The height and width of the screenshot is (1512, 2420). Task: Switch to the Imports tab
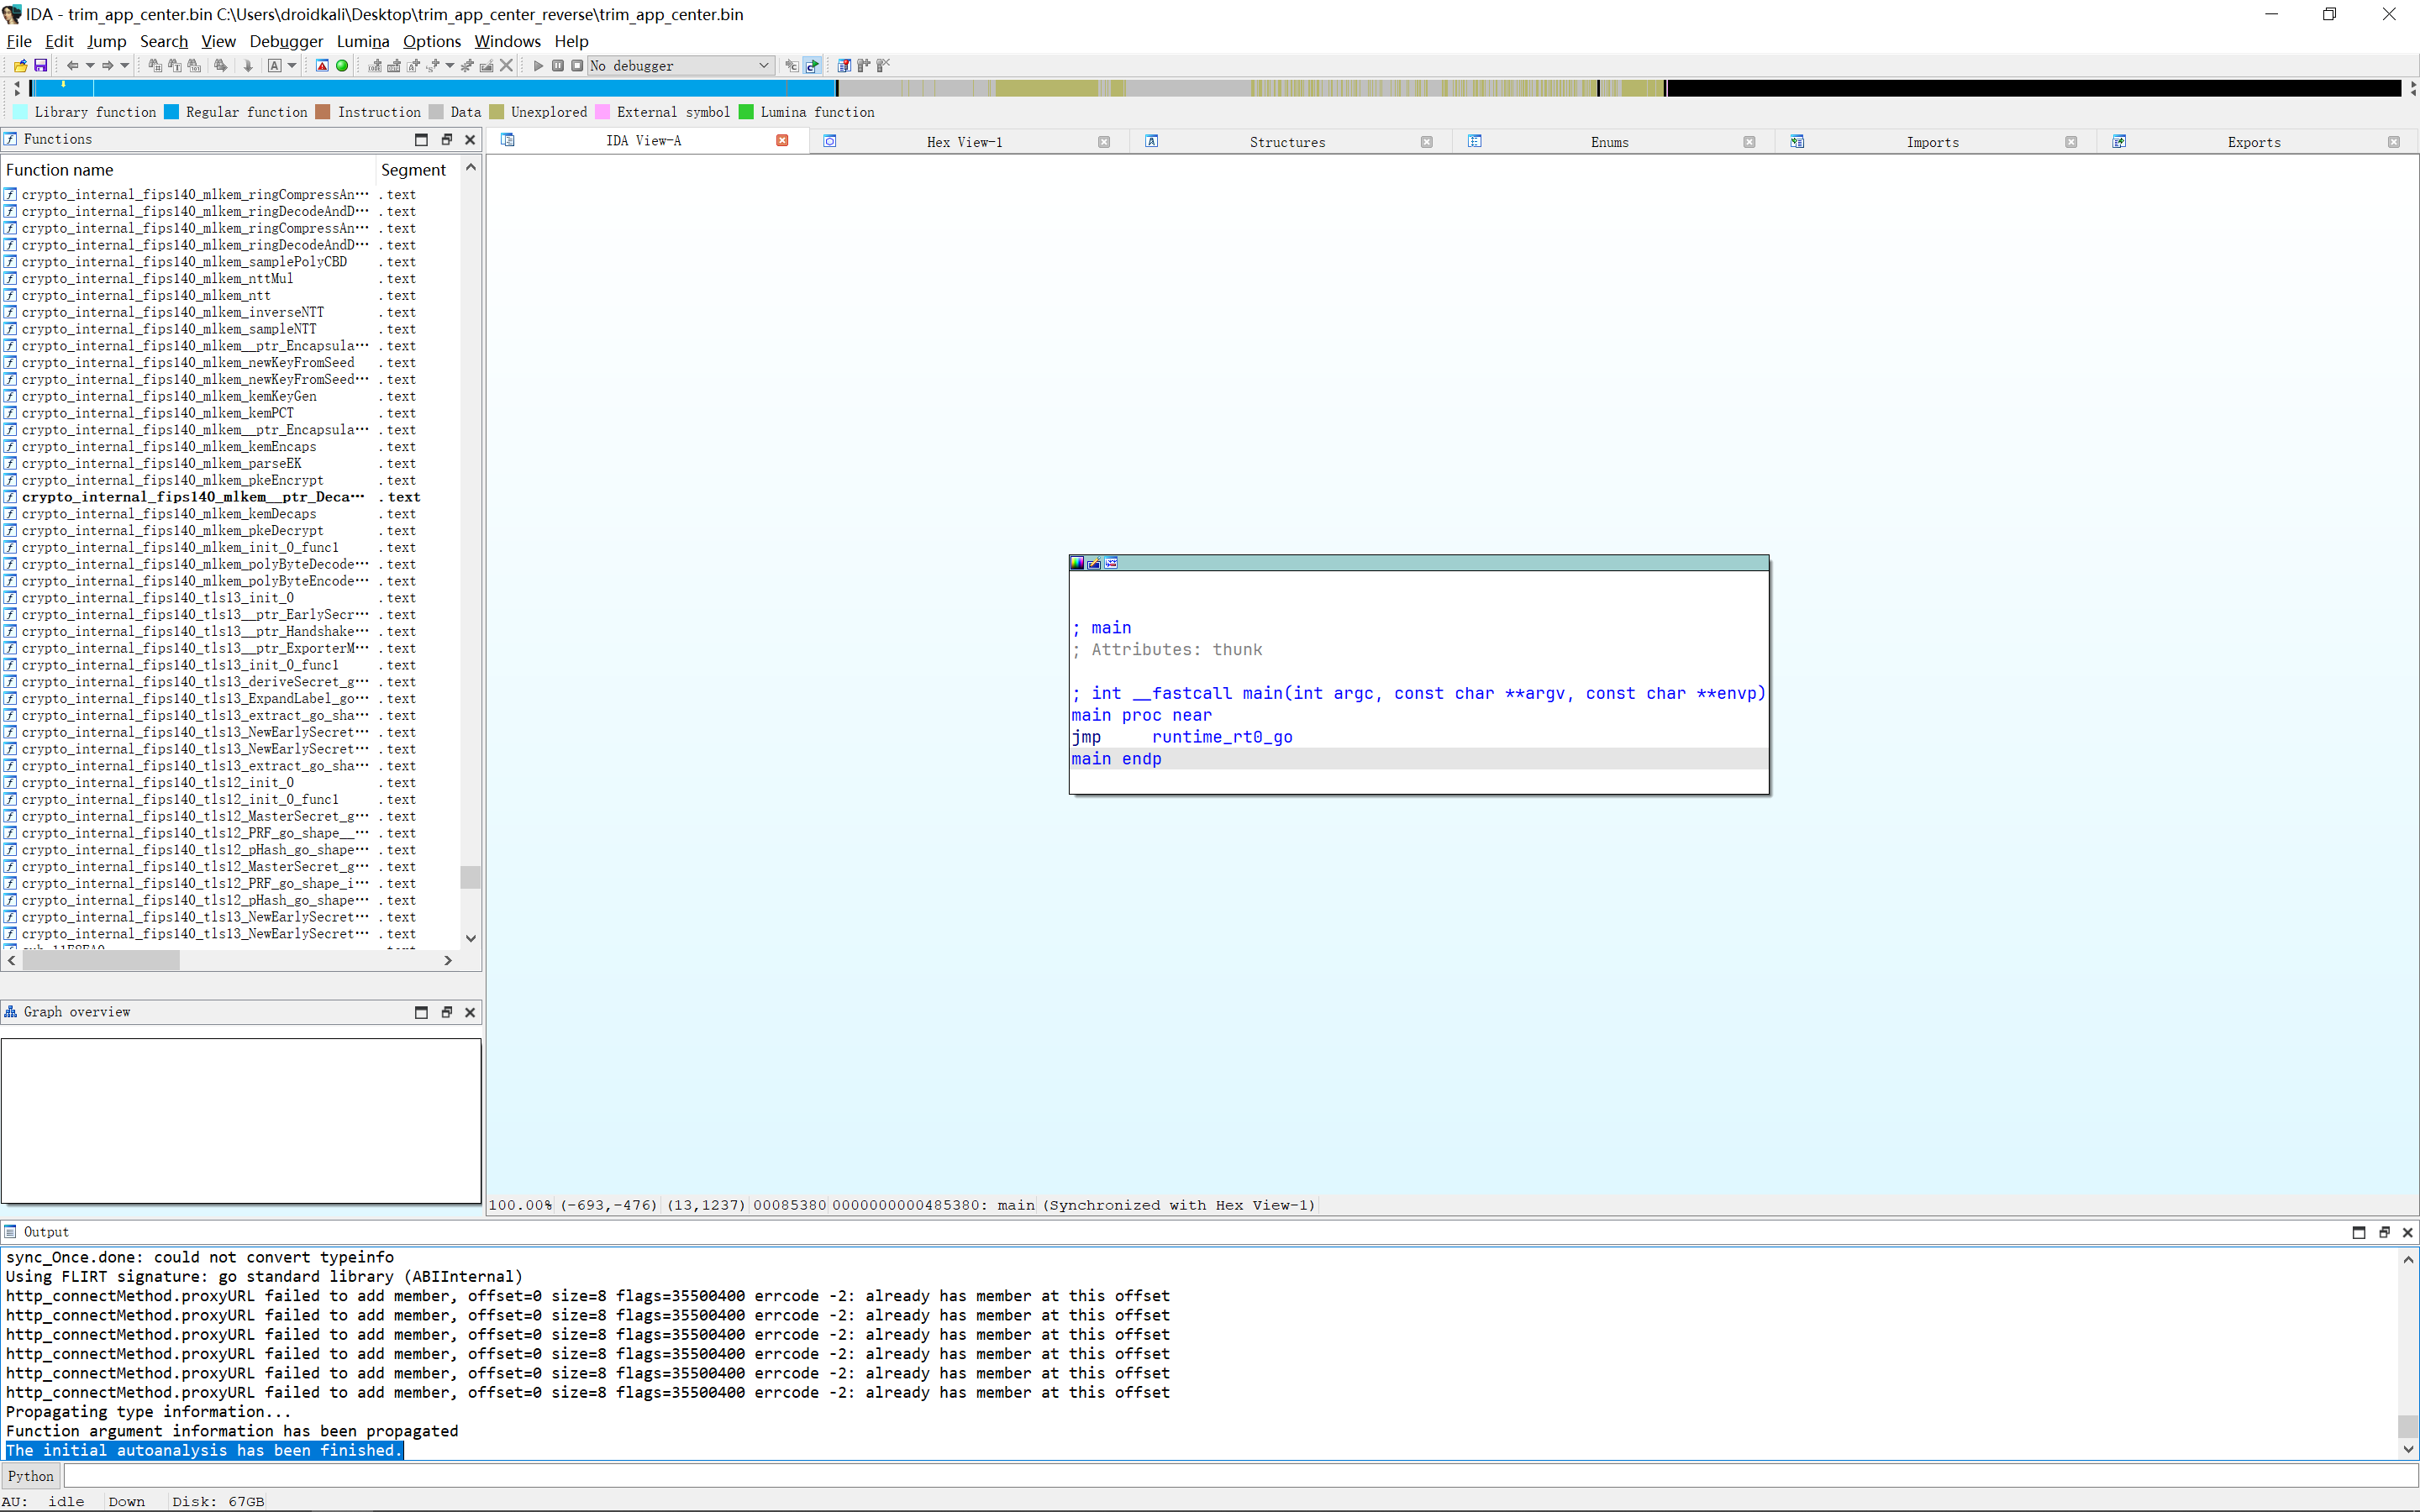[x=1931, y=142]
